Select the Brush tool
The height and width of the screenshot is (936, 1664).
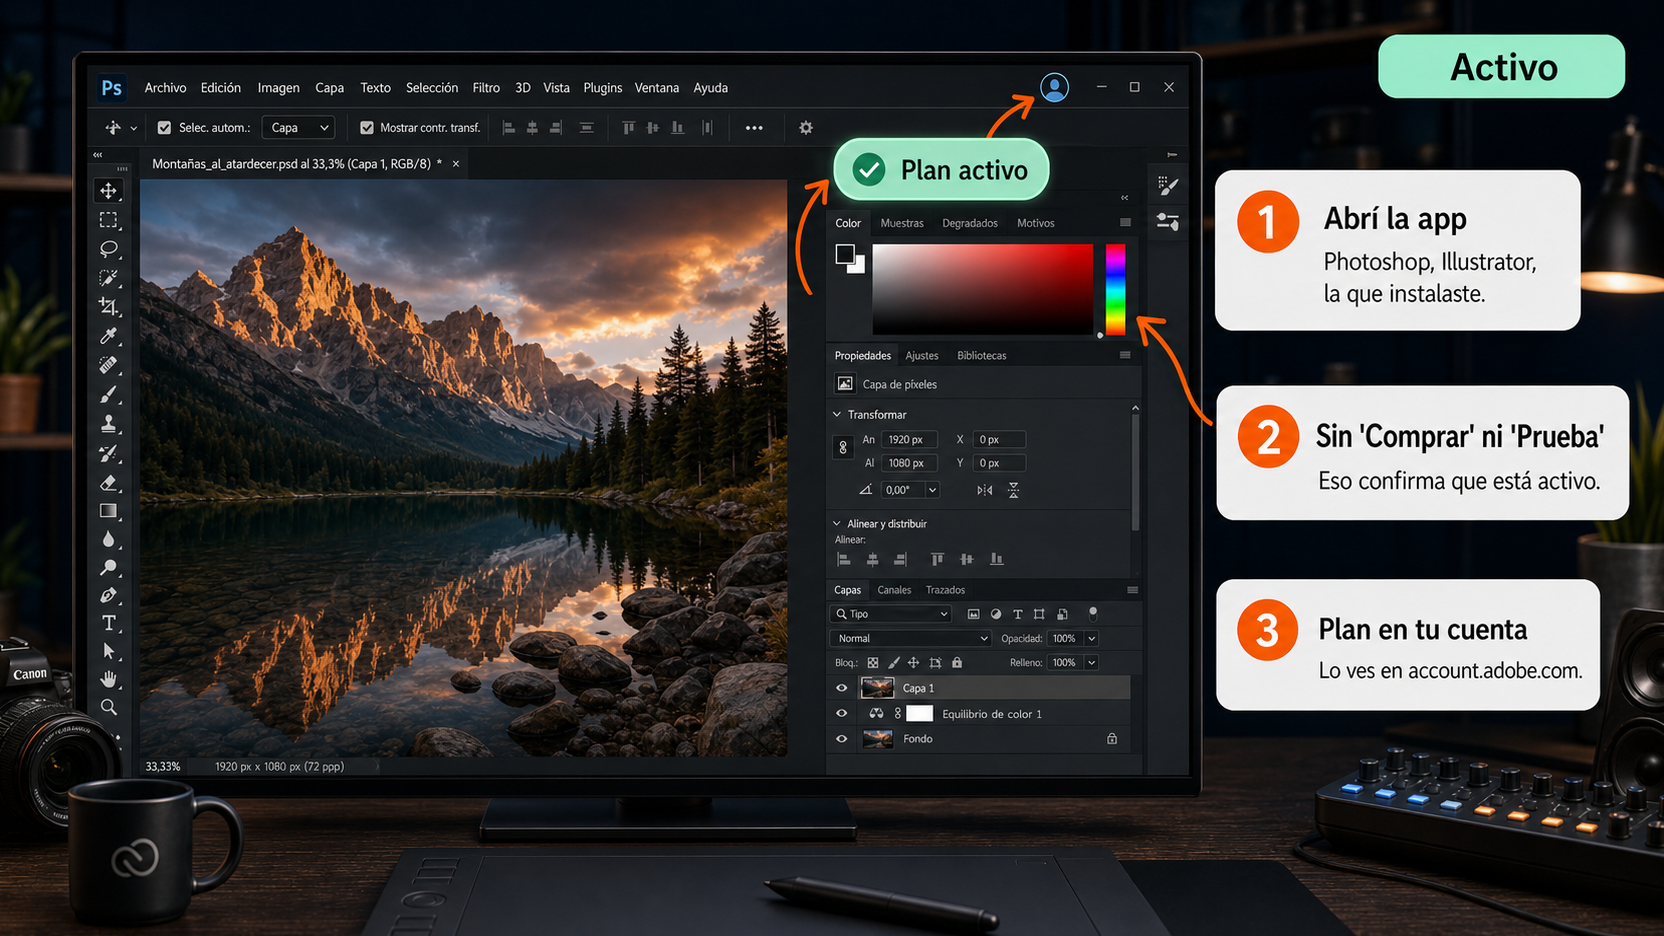(x=109, y=394)
